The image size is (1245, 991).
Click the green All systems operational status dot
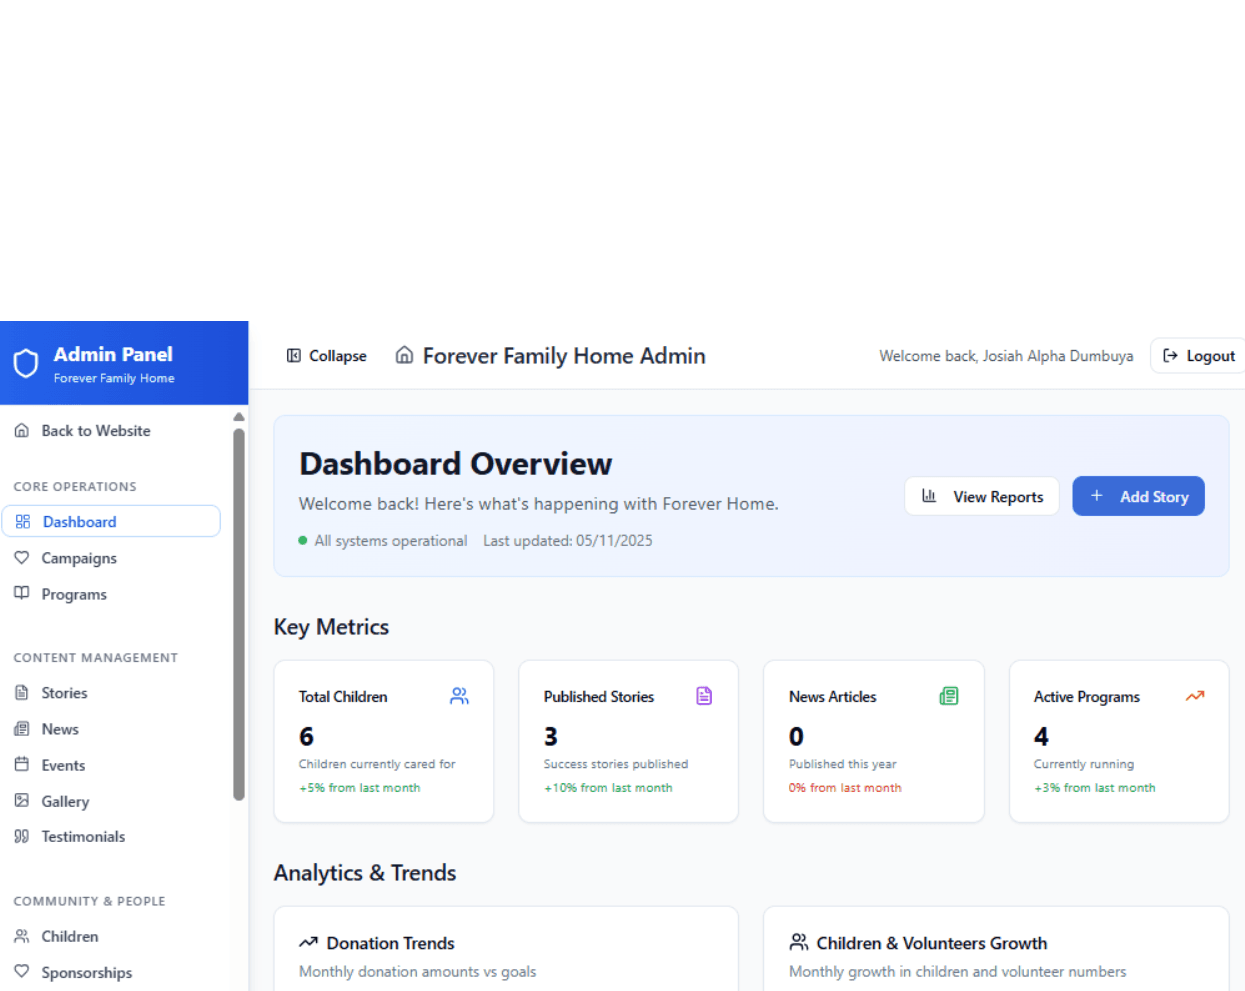coord(303,540)
